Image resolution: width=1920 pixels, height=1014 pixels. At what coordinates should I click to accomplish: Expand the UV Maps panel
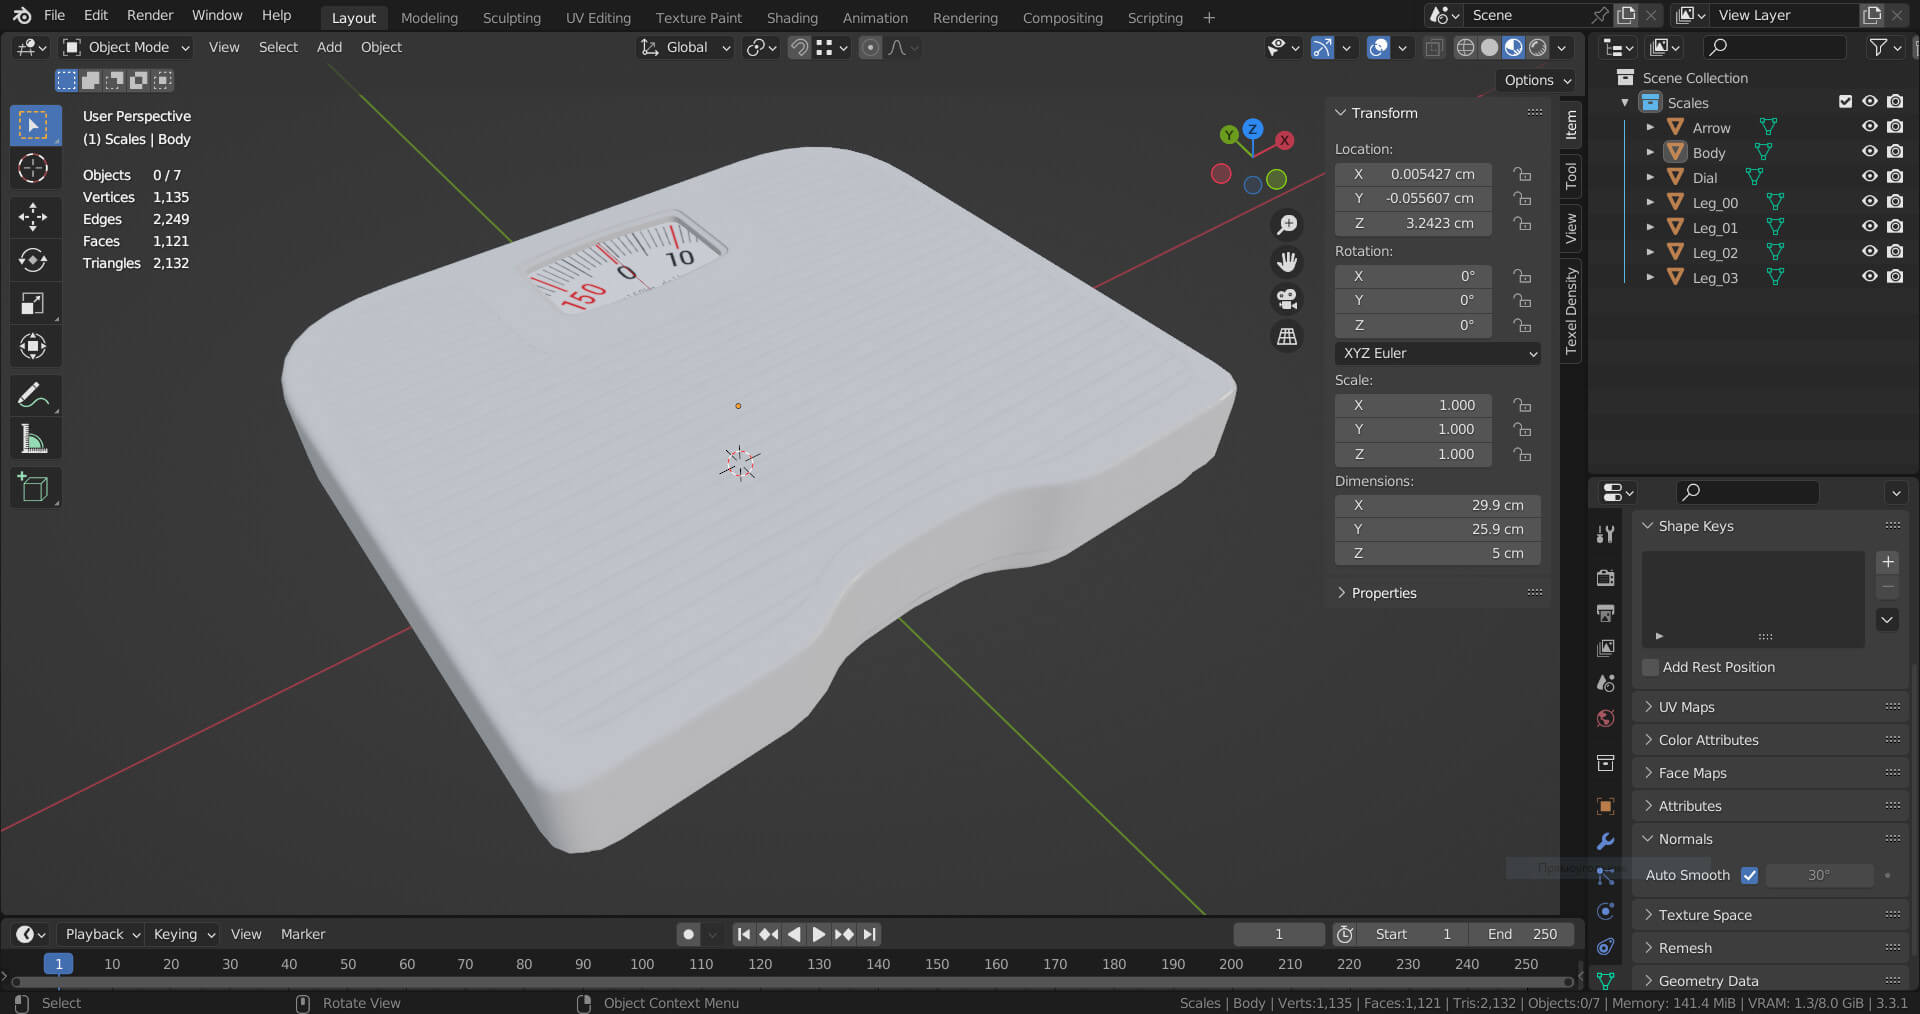click(1686, 707)
